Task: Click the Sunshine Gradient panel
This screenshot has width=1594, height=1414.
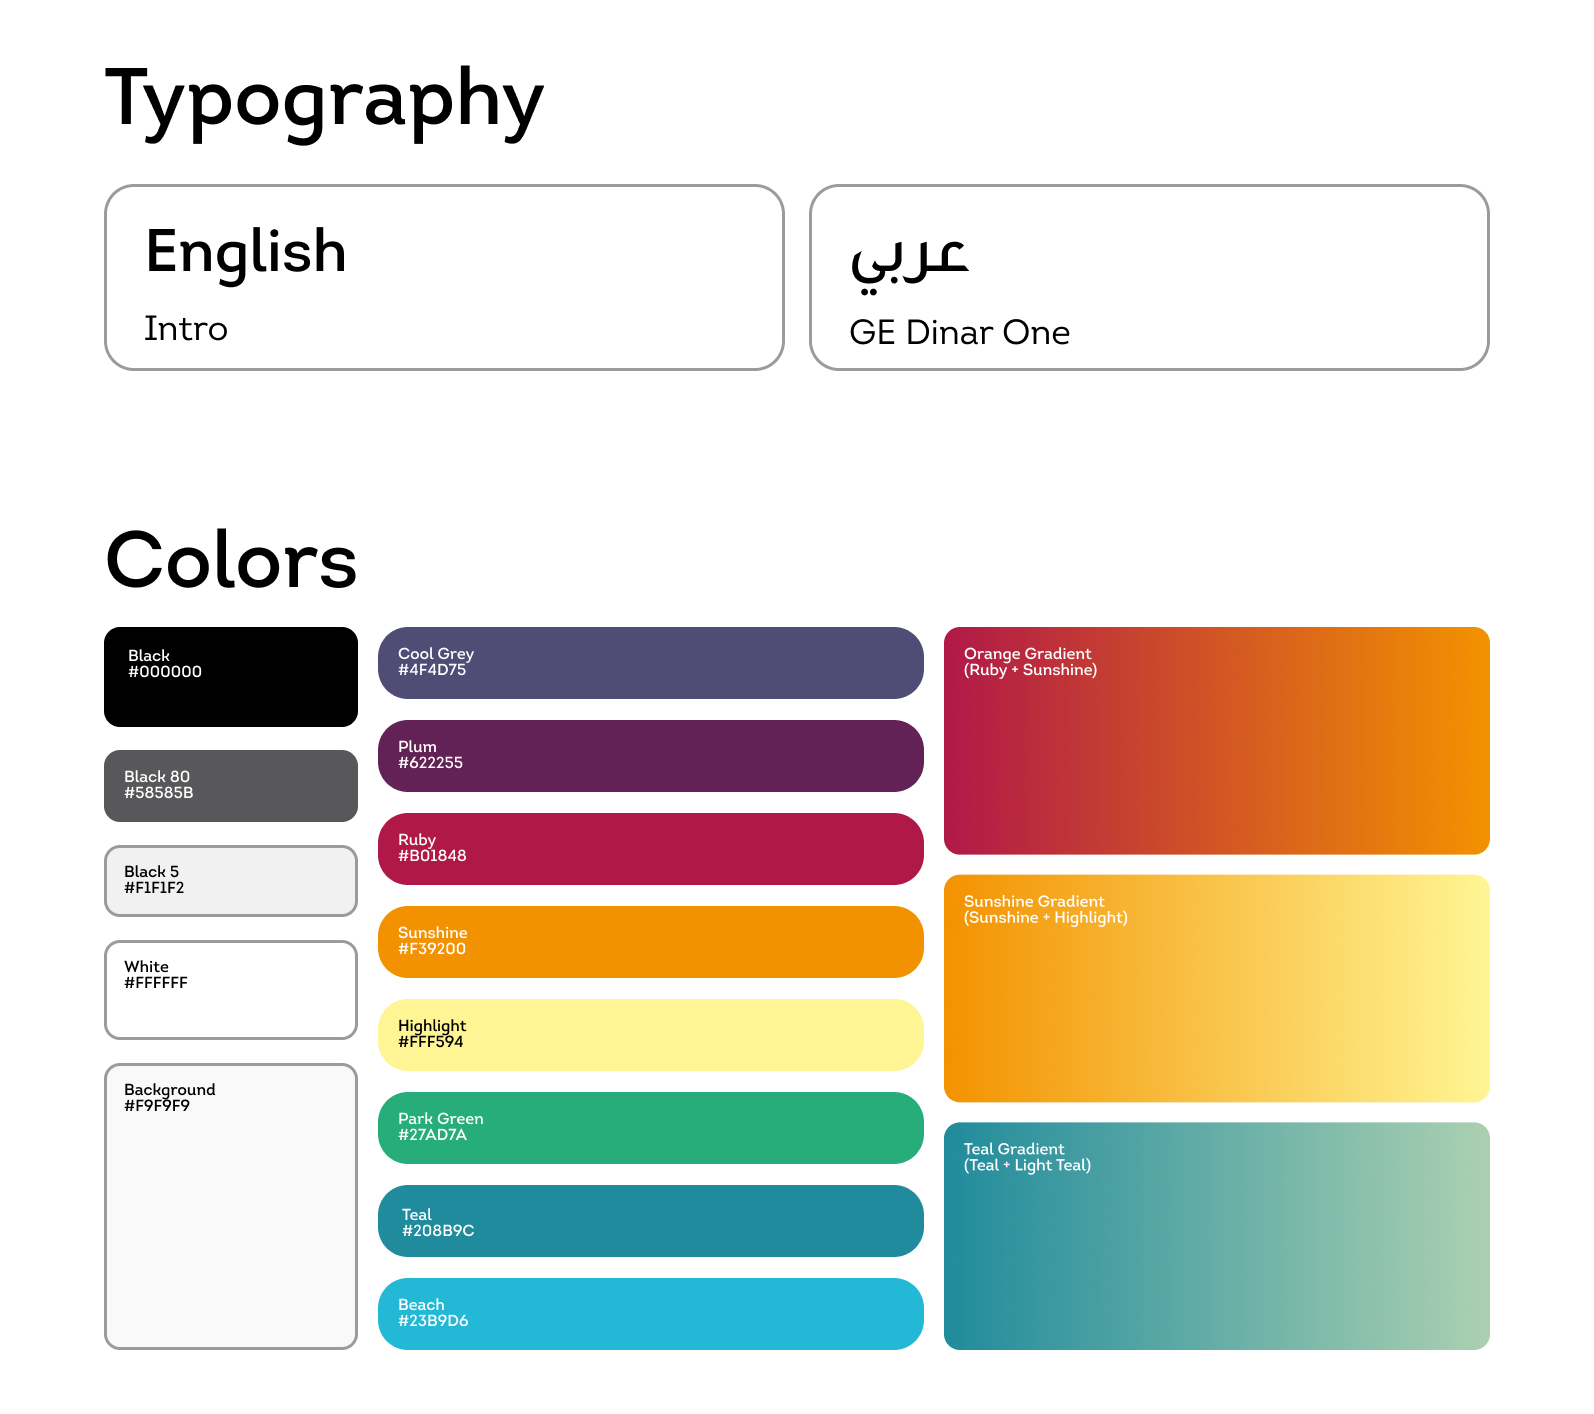Action: (x=1217, y=989)
